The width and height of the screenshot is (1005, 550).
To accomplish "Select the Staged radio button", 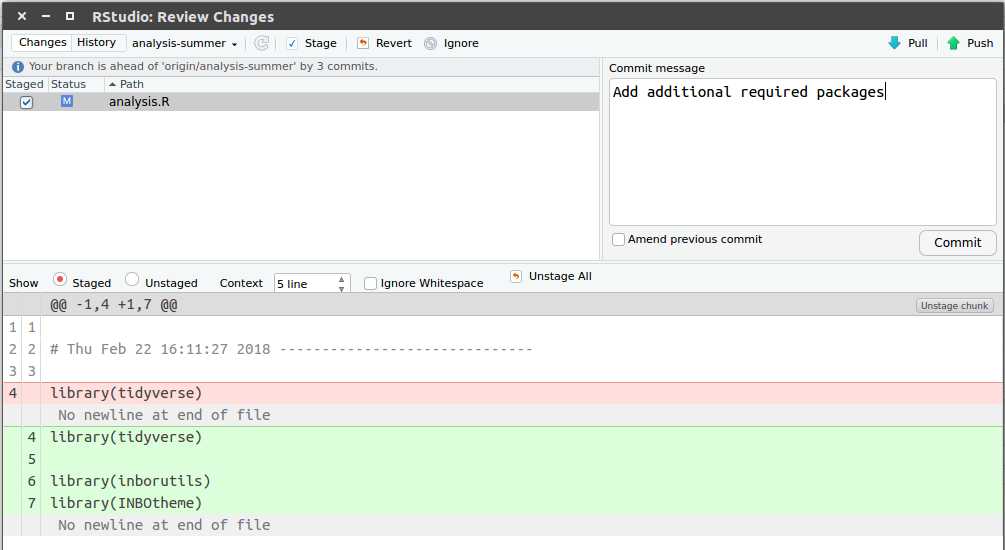I will [x=60, y=281].
